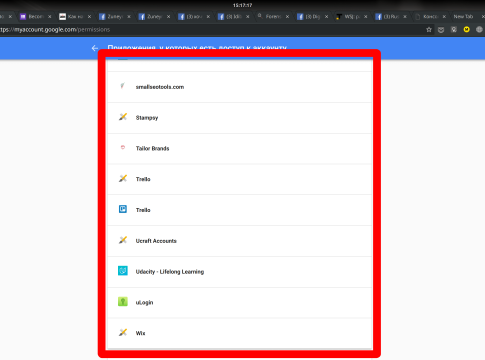This screenshot has height=360, width=485.
Task: Click the 15:17:17 clock in the top panel
Action: tap(242, 5)
